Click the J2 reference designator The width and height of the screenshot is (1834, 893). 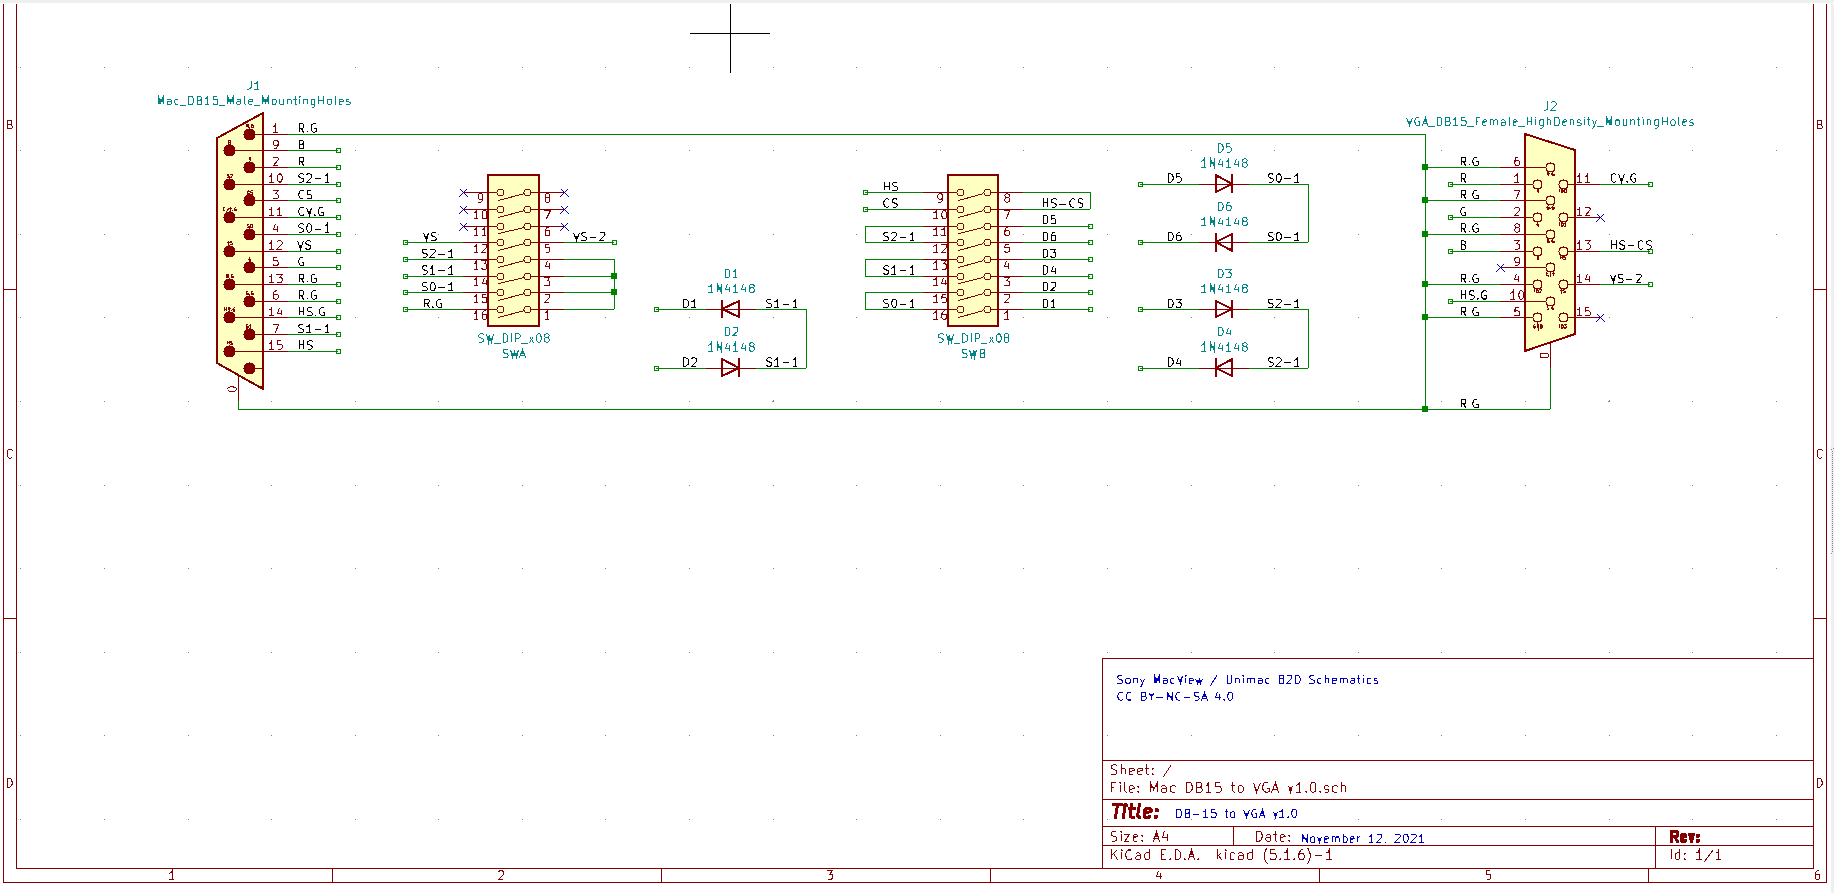tap(1550, 106)
